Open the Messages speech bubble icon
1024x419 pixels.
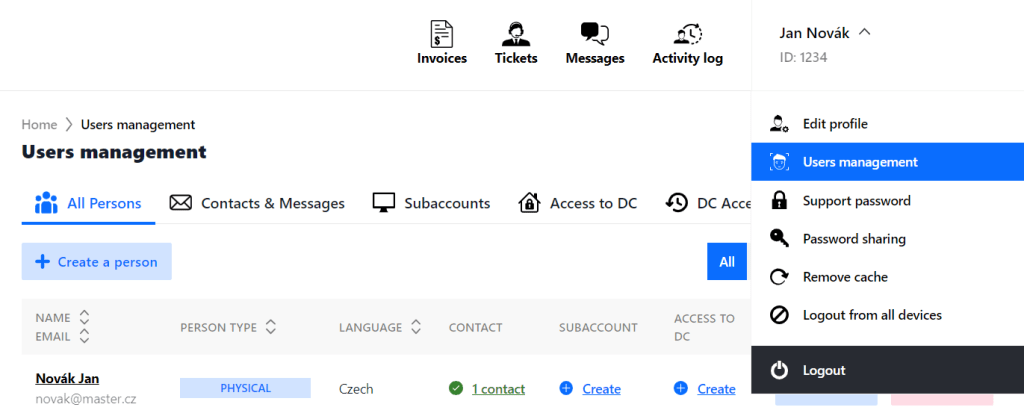(595, 33)
